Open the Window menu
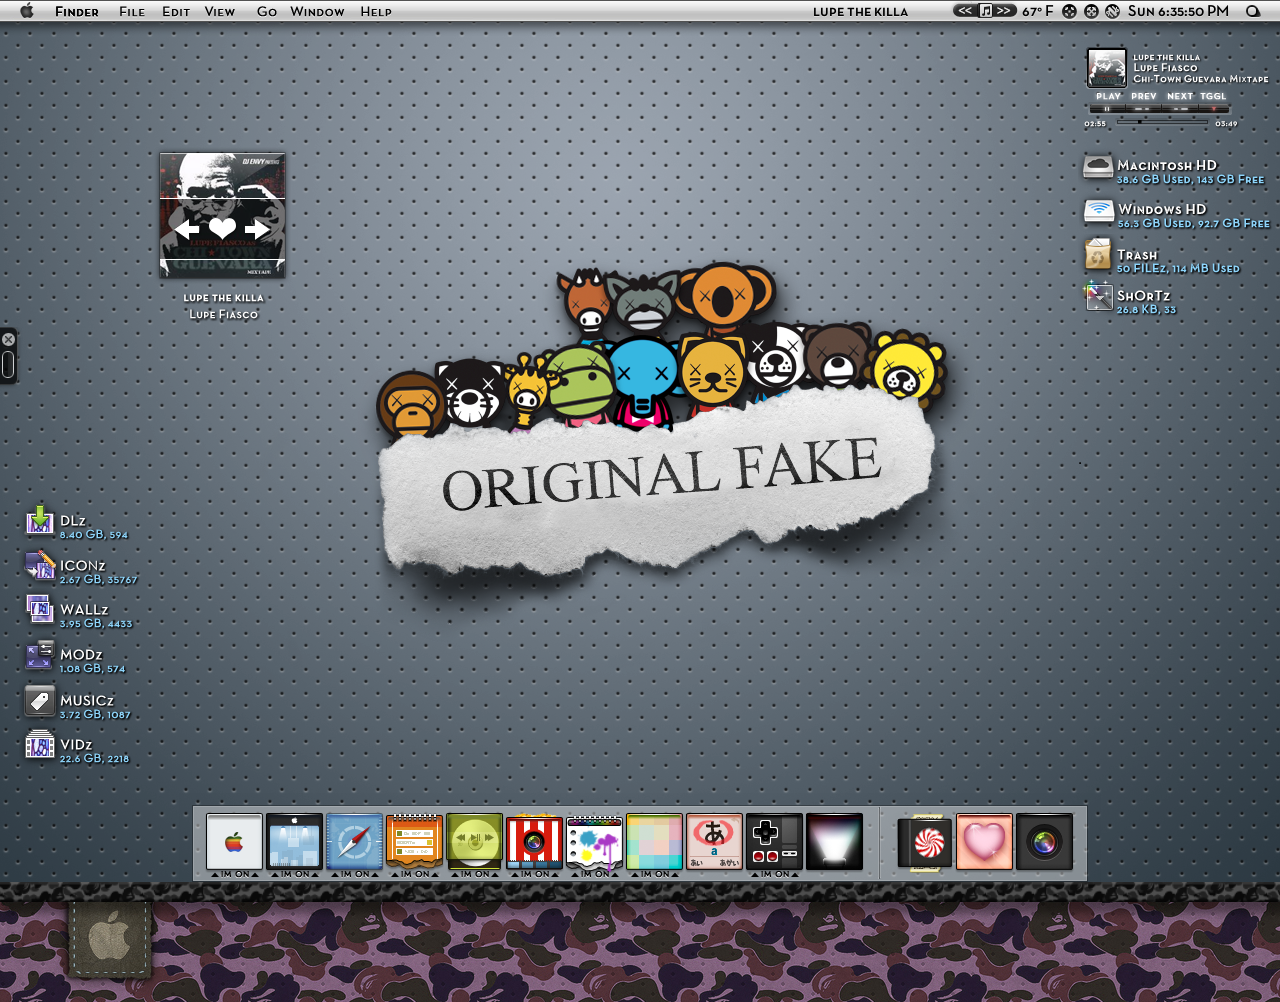The width and height of the screenshot is (1280, 1002). tap(317, 11)
